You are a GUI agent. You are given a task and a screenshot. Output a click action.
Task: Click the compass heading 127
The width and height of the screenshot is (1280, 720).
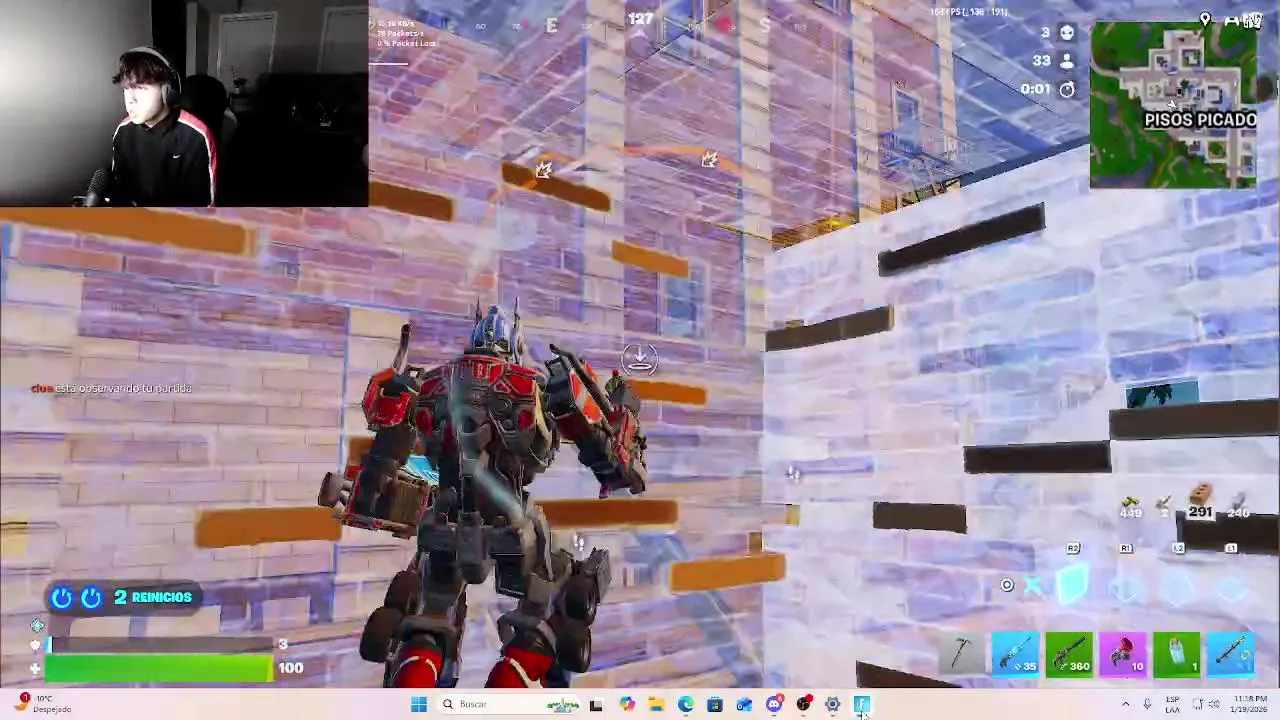click(640, 18)
